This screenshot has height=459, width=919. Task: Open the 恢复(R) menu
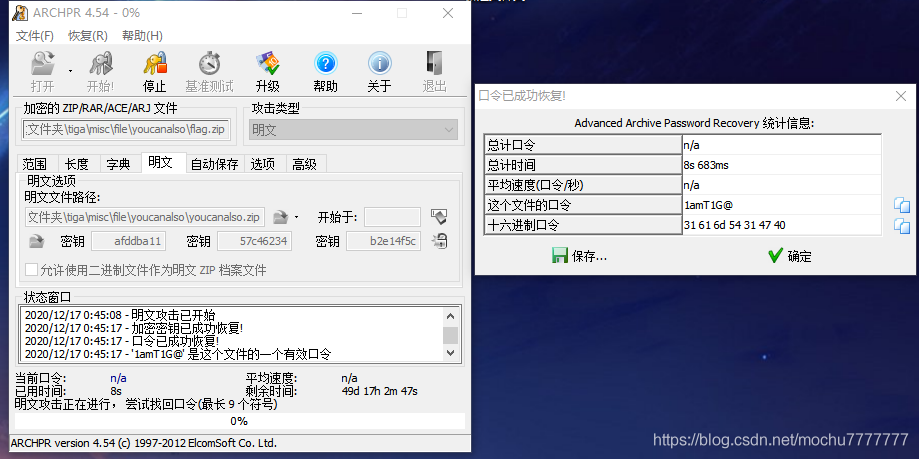(x=88, y=36)
